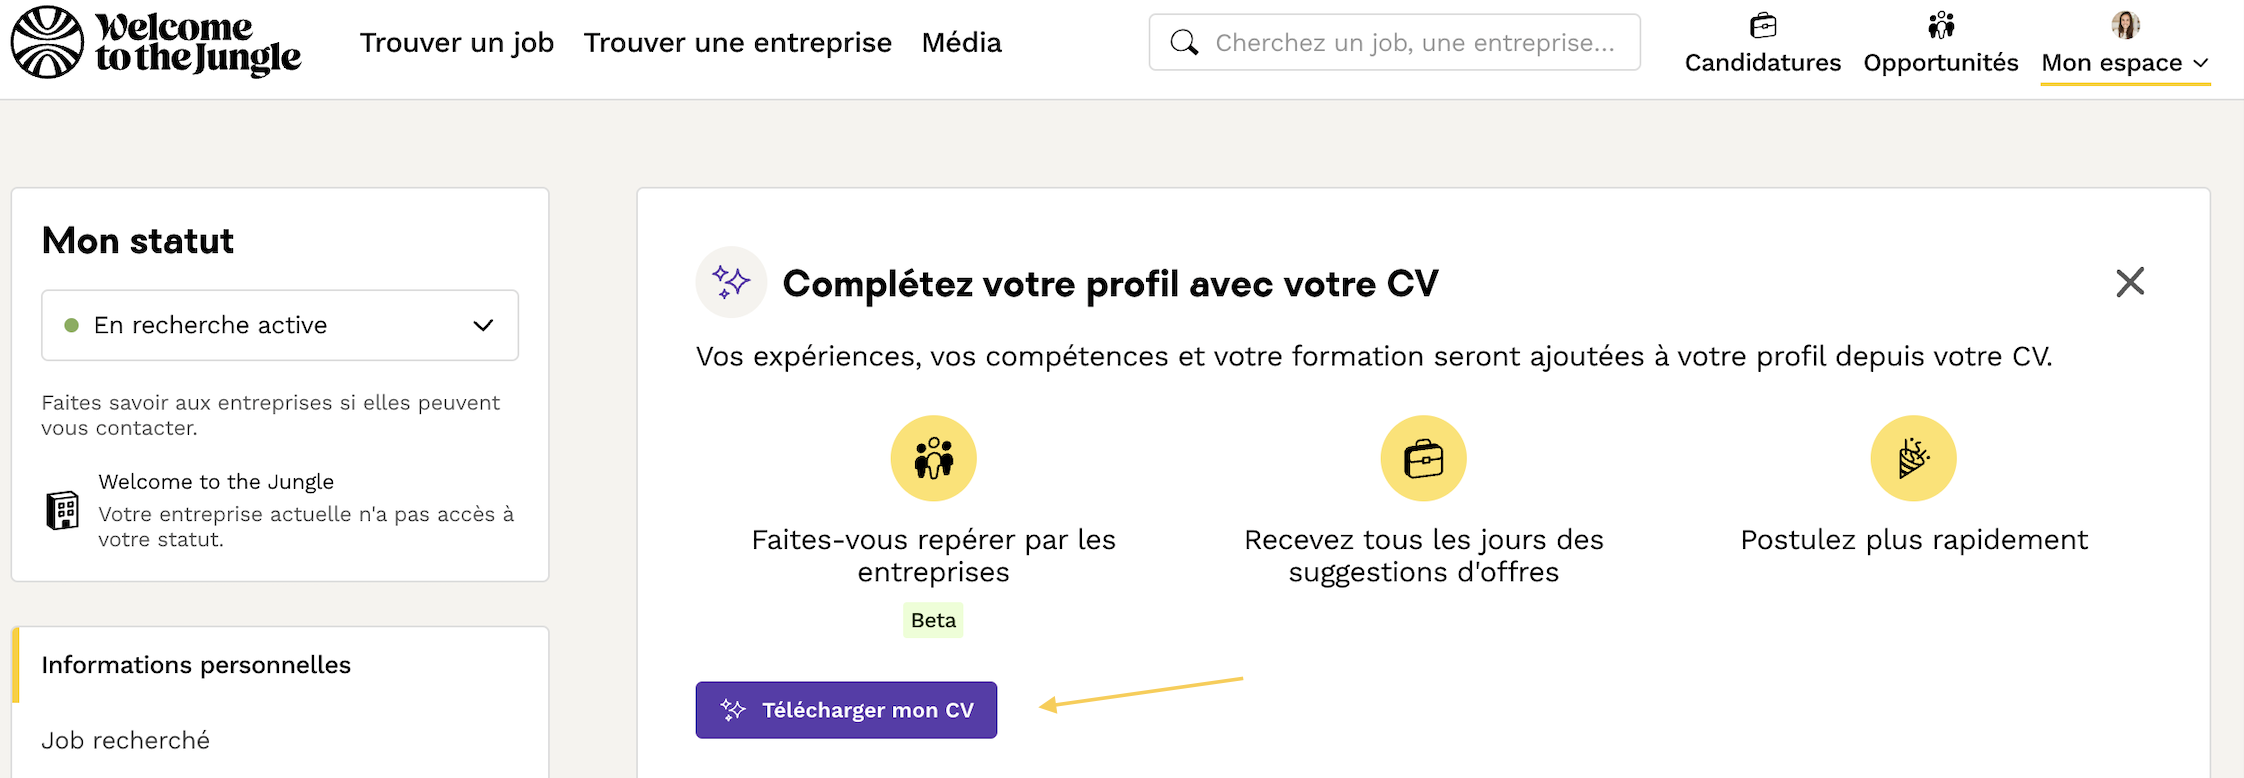Click the company building icon
2244x778 pixels.
click(x=63, y=510)
